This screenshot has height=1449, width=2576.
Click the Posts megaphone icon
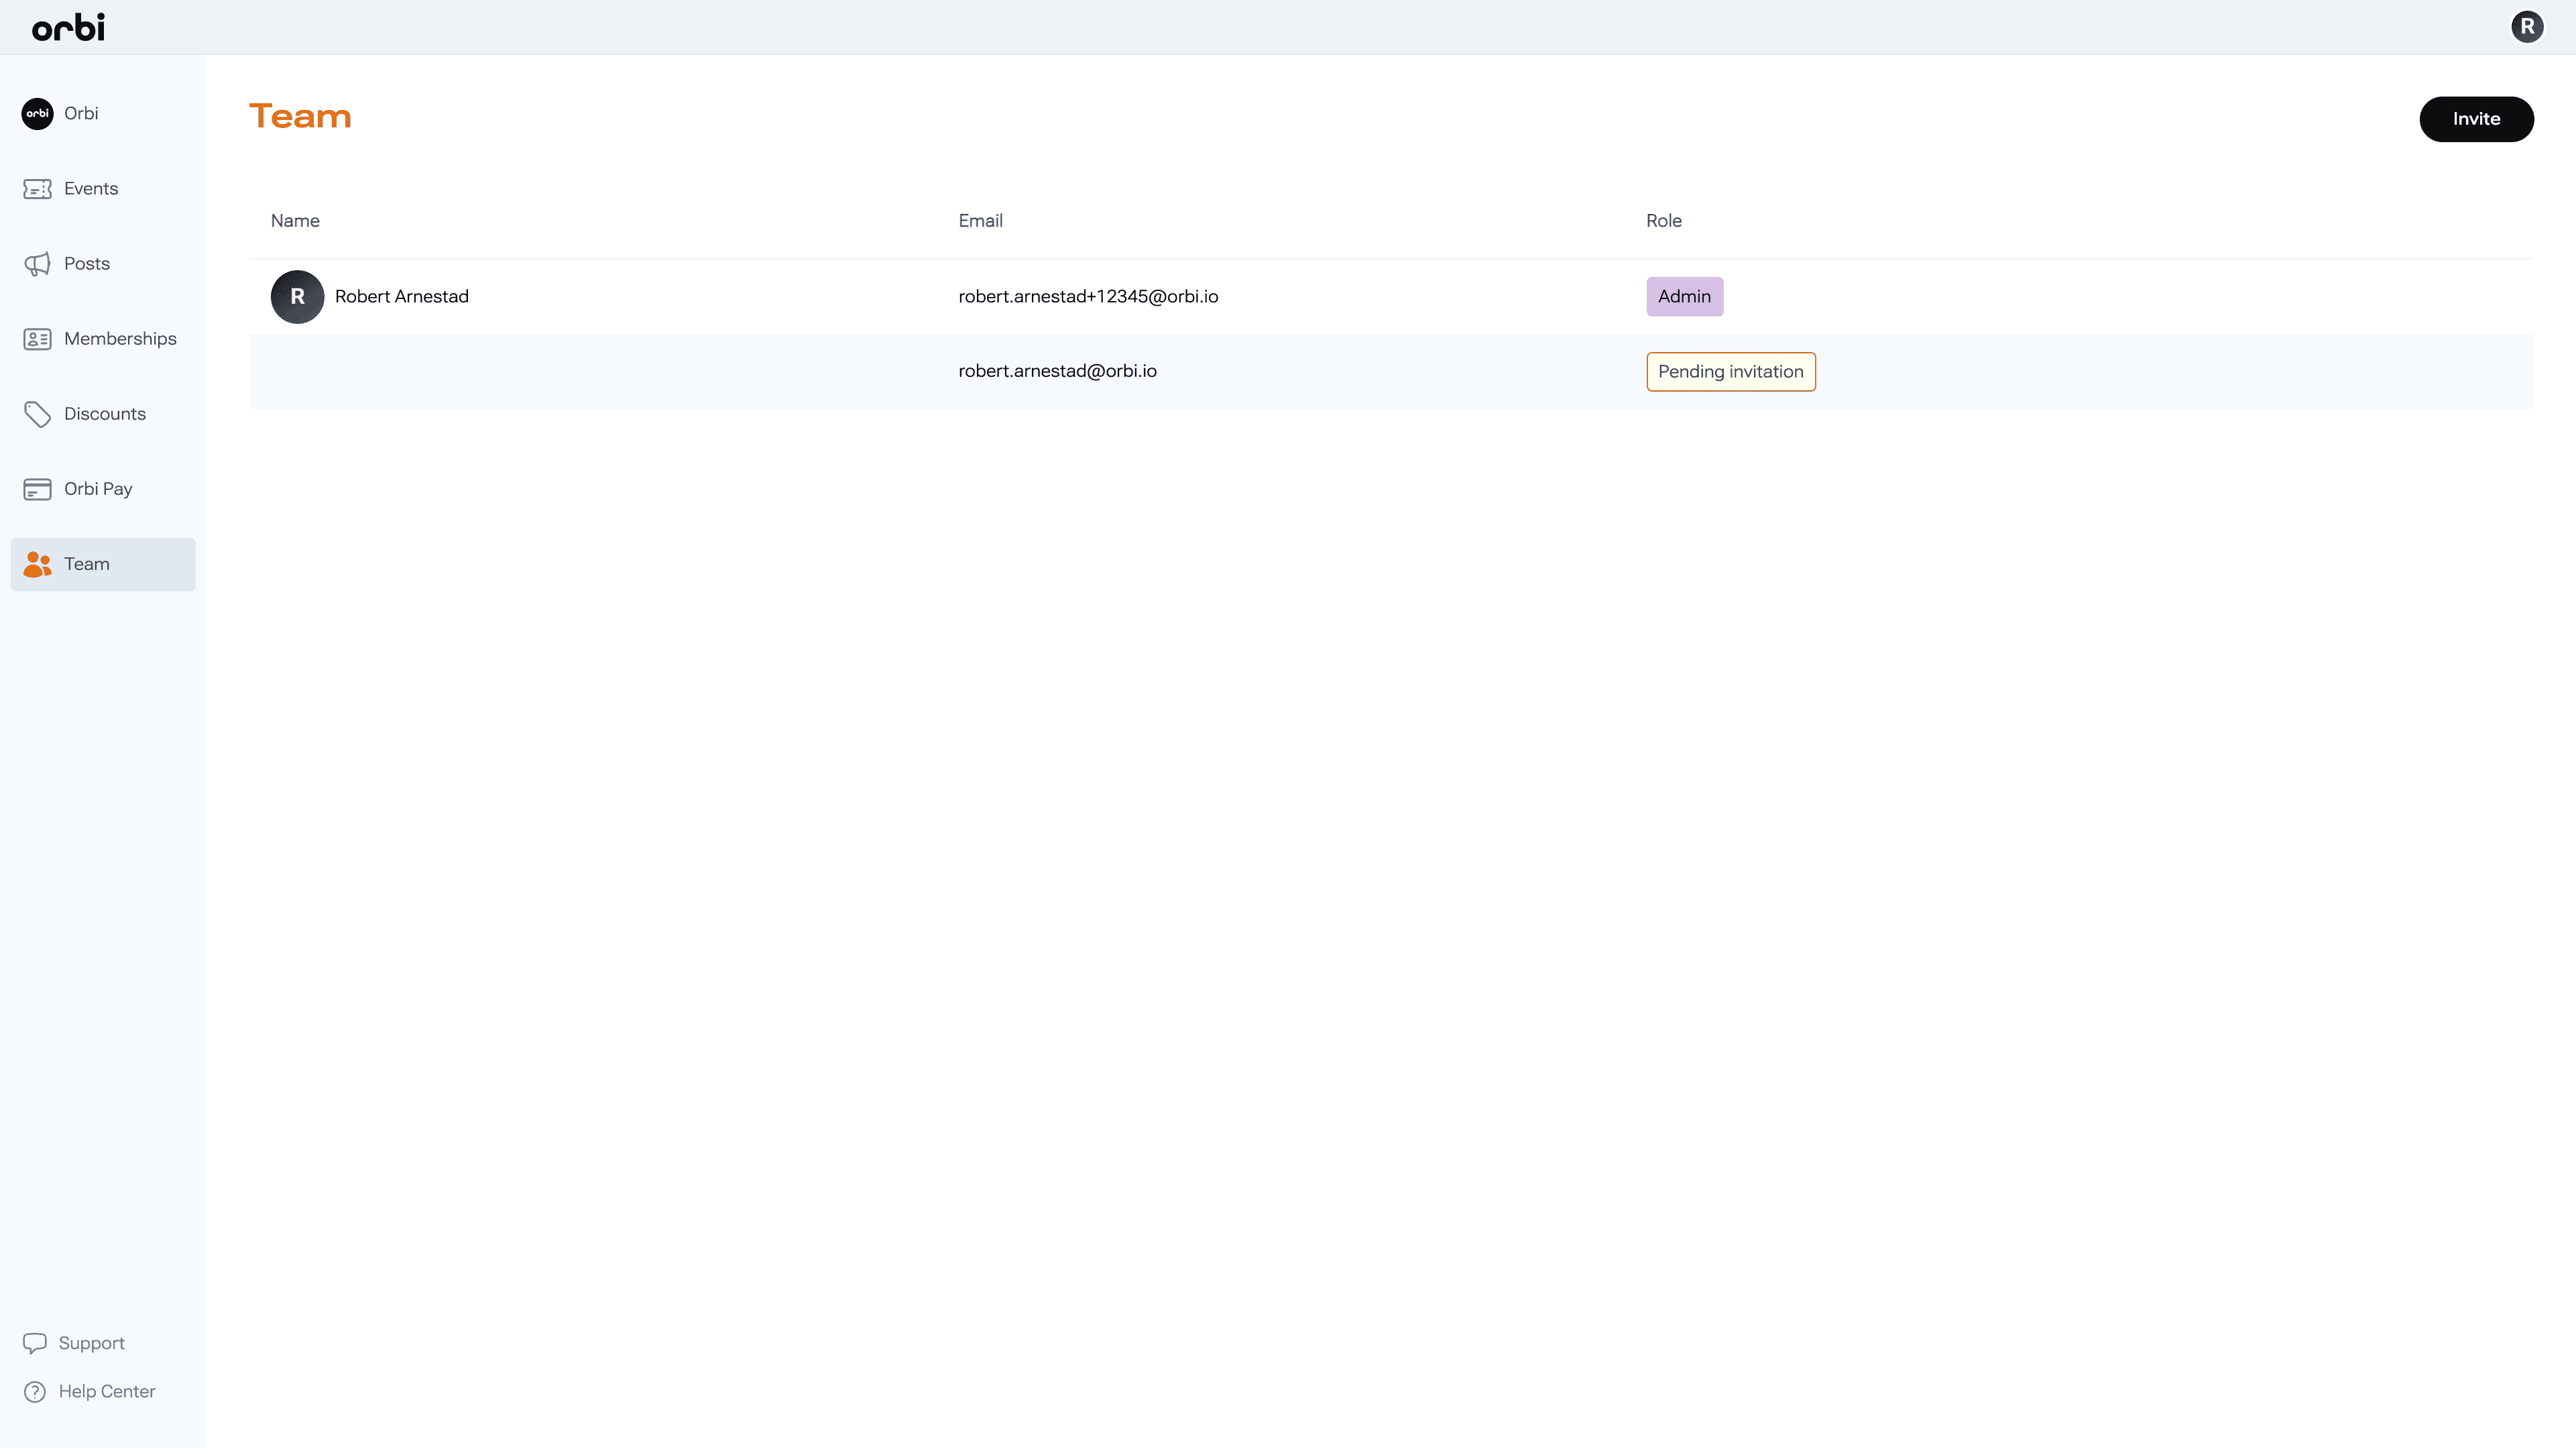point(37,264)
